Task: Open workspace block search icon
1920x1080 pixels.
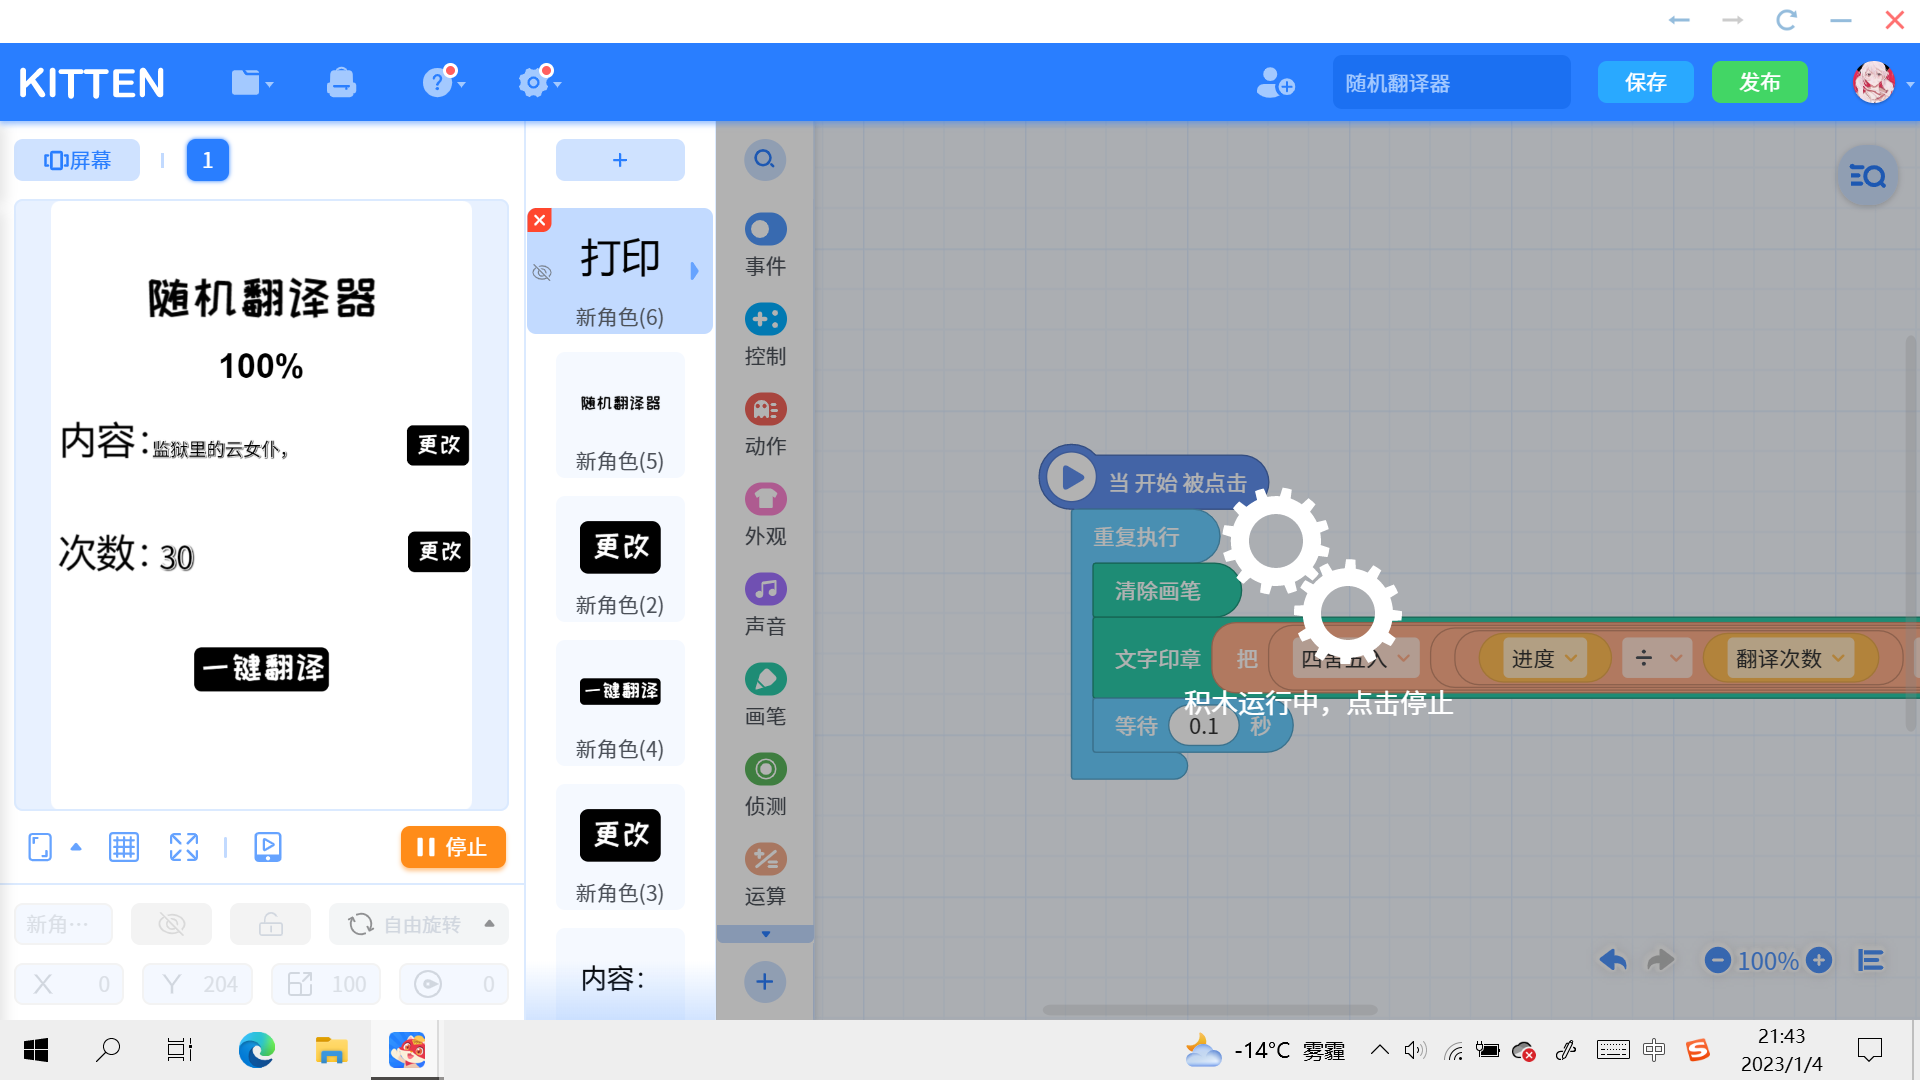Action: point(1867,177)
